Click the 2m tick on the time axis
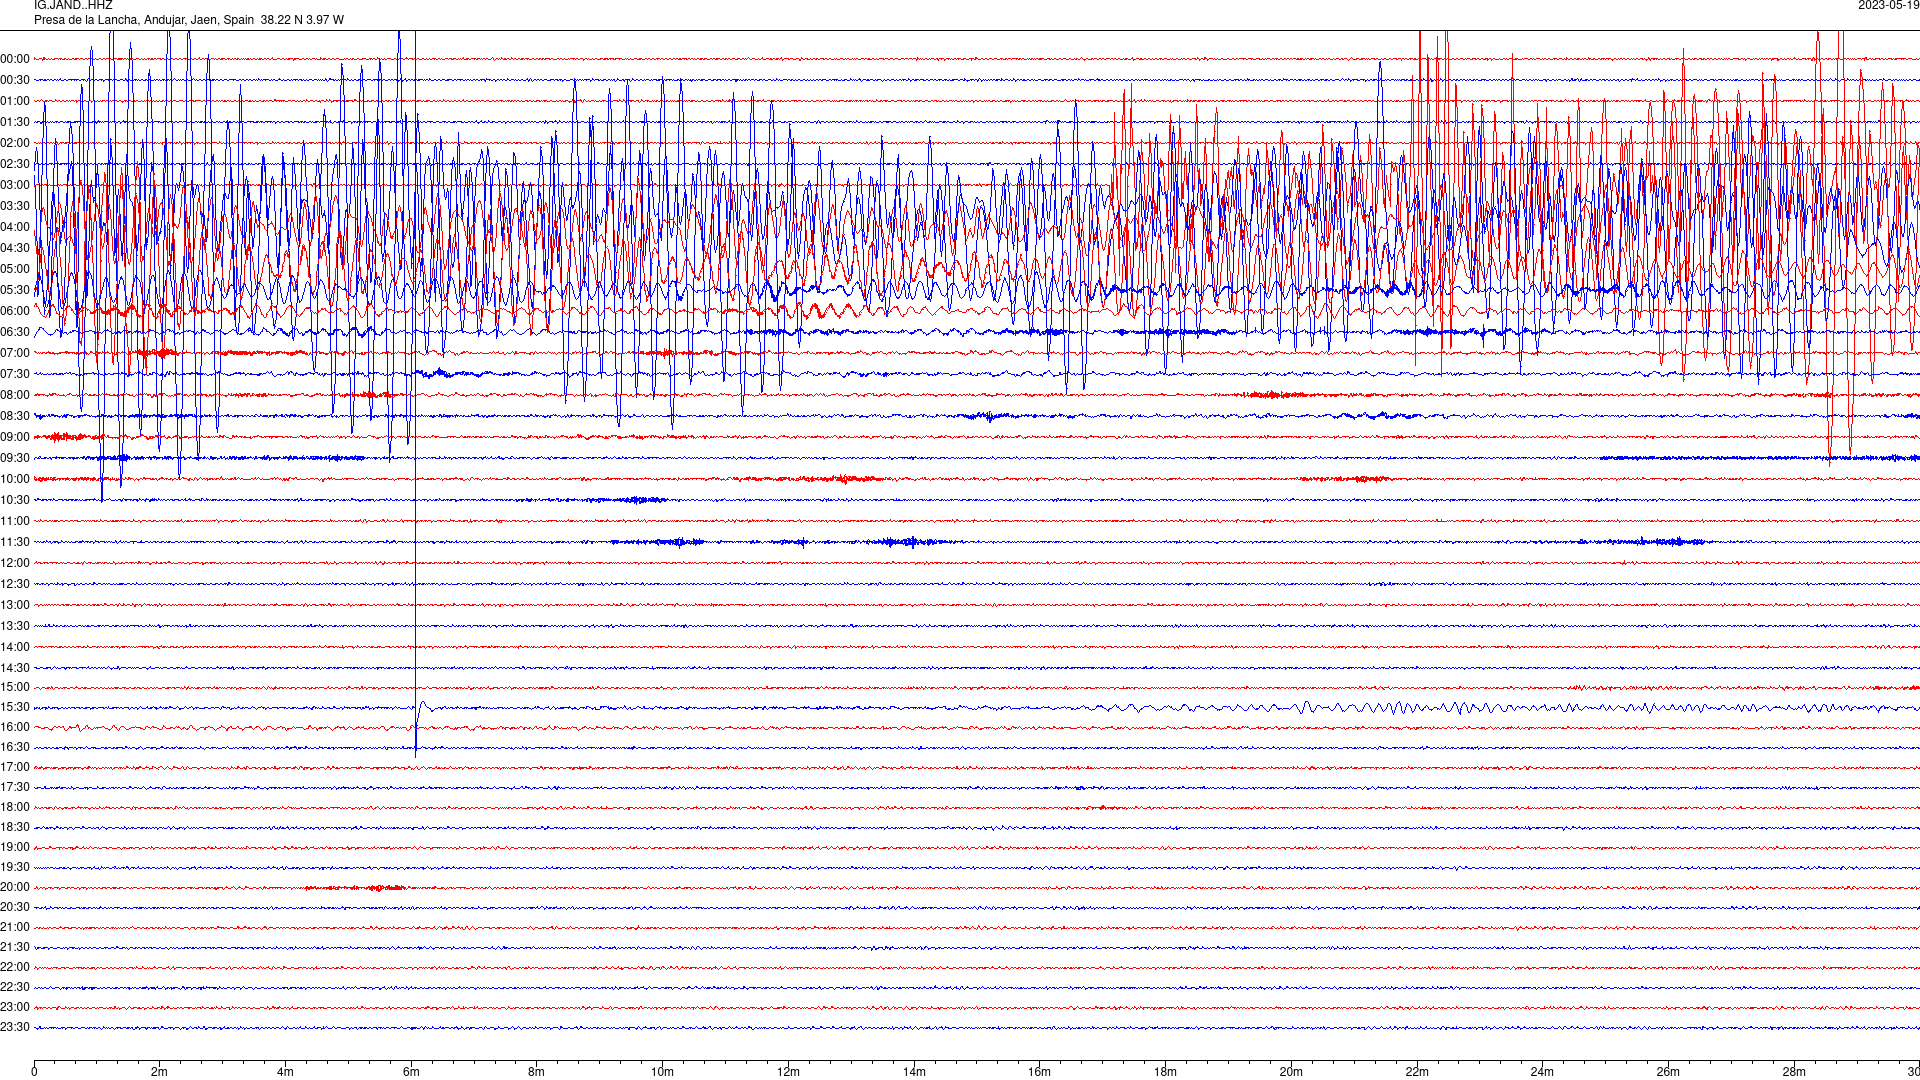The width and height of the screenshot is (1920, 1080). click(160, 1072)
